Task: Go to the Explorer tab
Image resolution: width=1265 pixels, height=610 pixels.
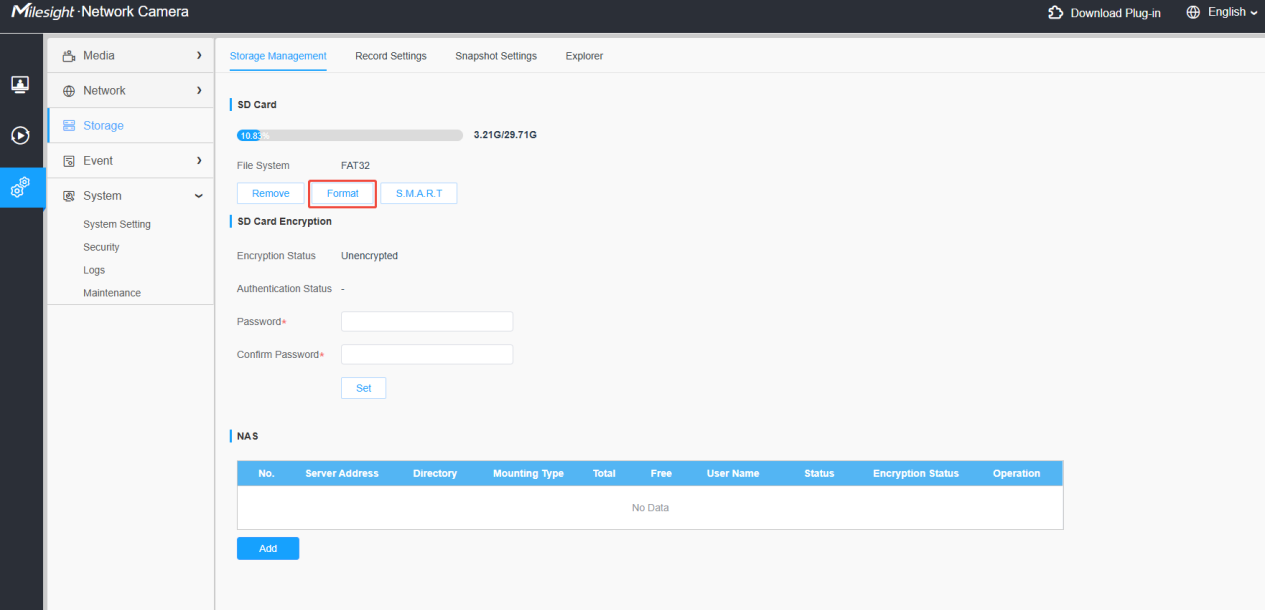Action: pyautogui.click(x=584, y=56)
